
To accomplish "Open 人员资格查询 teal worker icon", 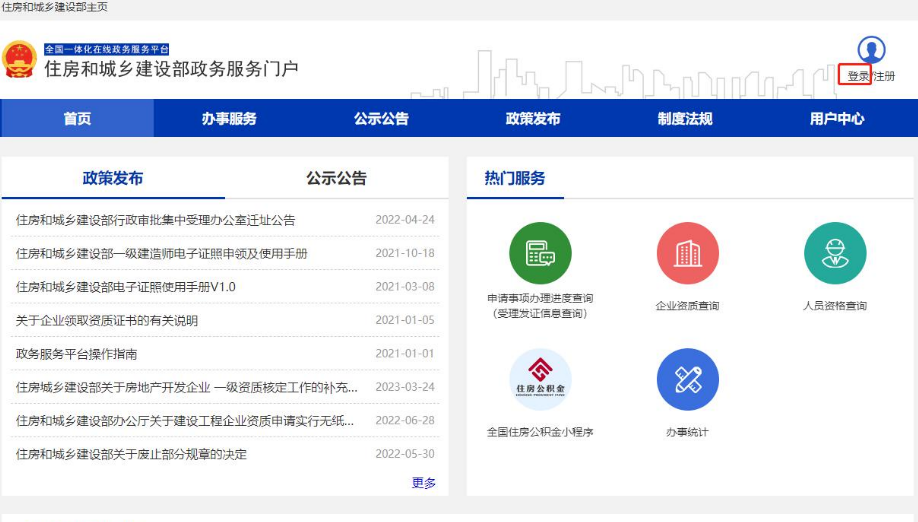I will point(835,253).
